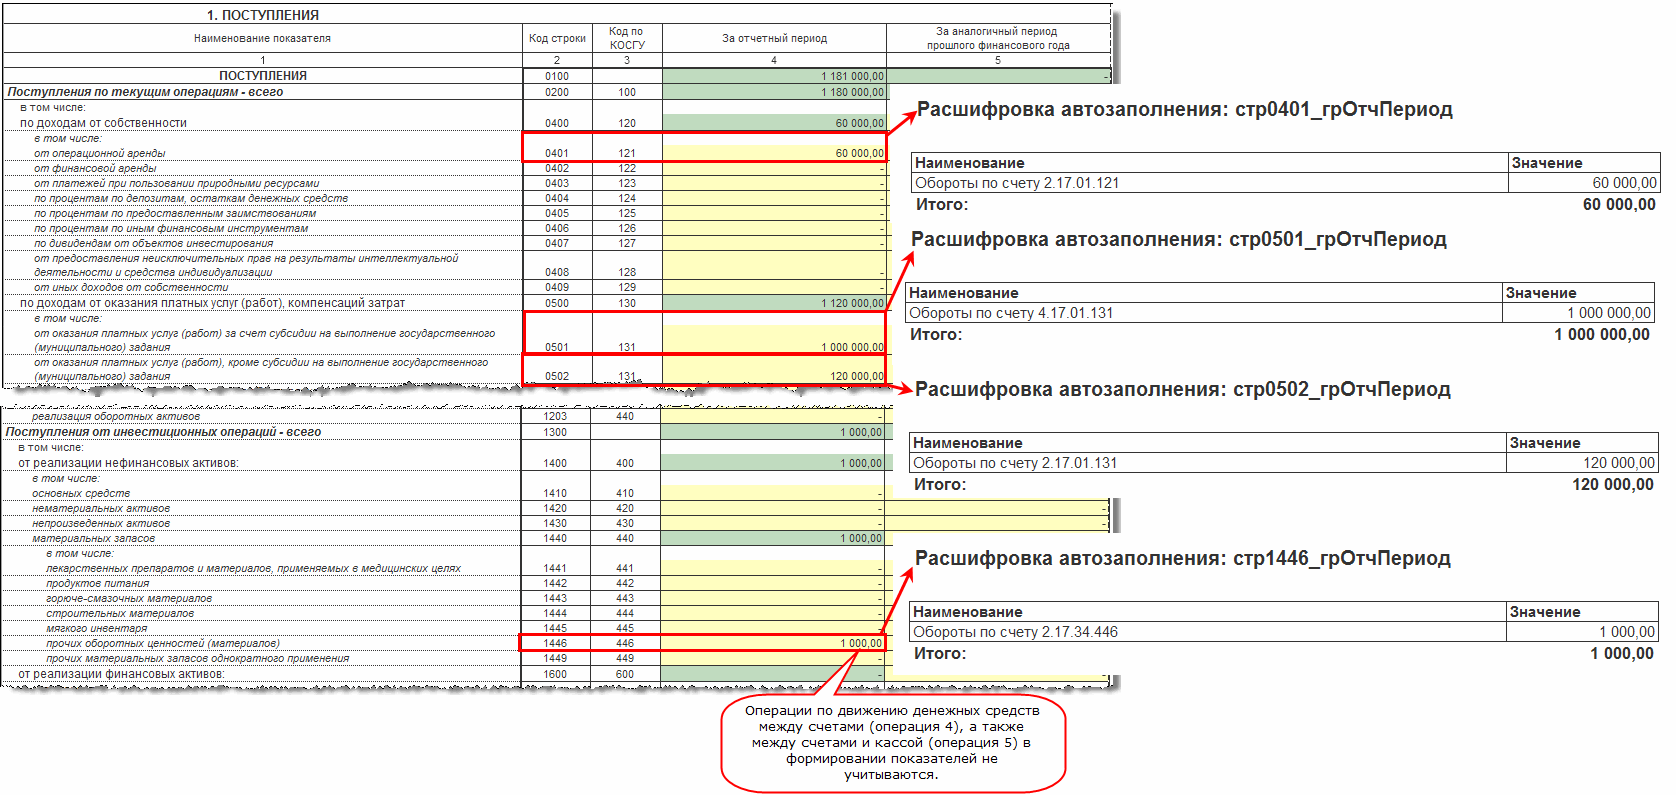Screen dimensions: 1676x795
Task: Click the Итого 120 000,00 total in стр0502 breakdown
Action: coord(1613,484)
